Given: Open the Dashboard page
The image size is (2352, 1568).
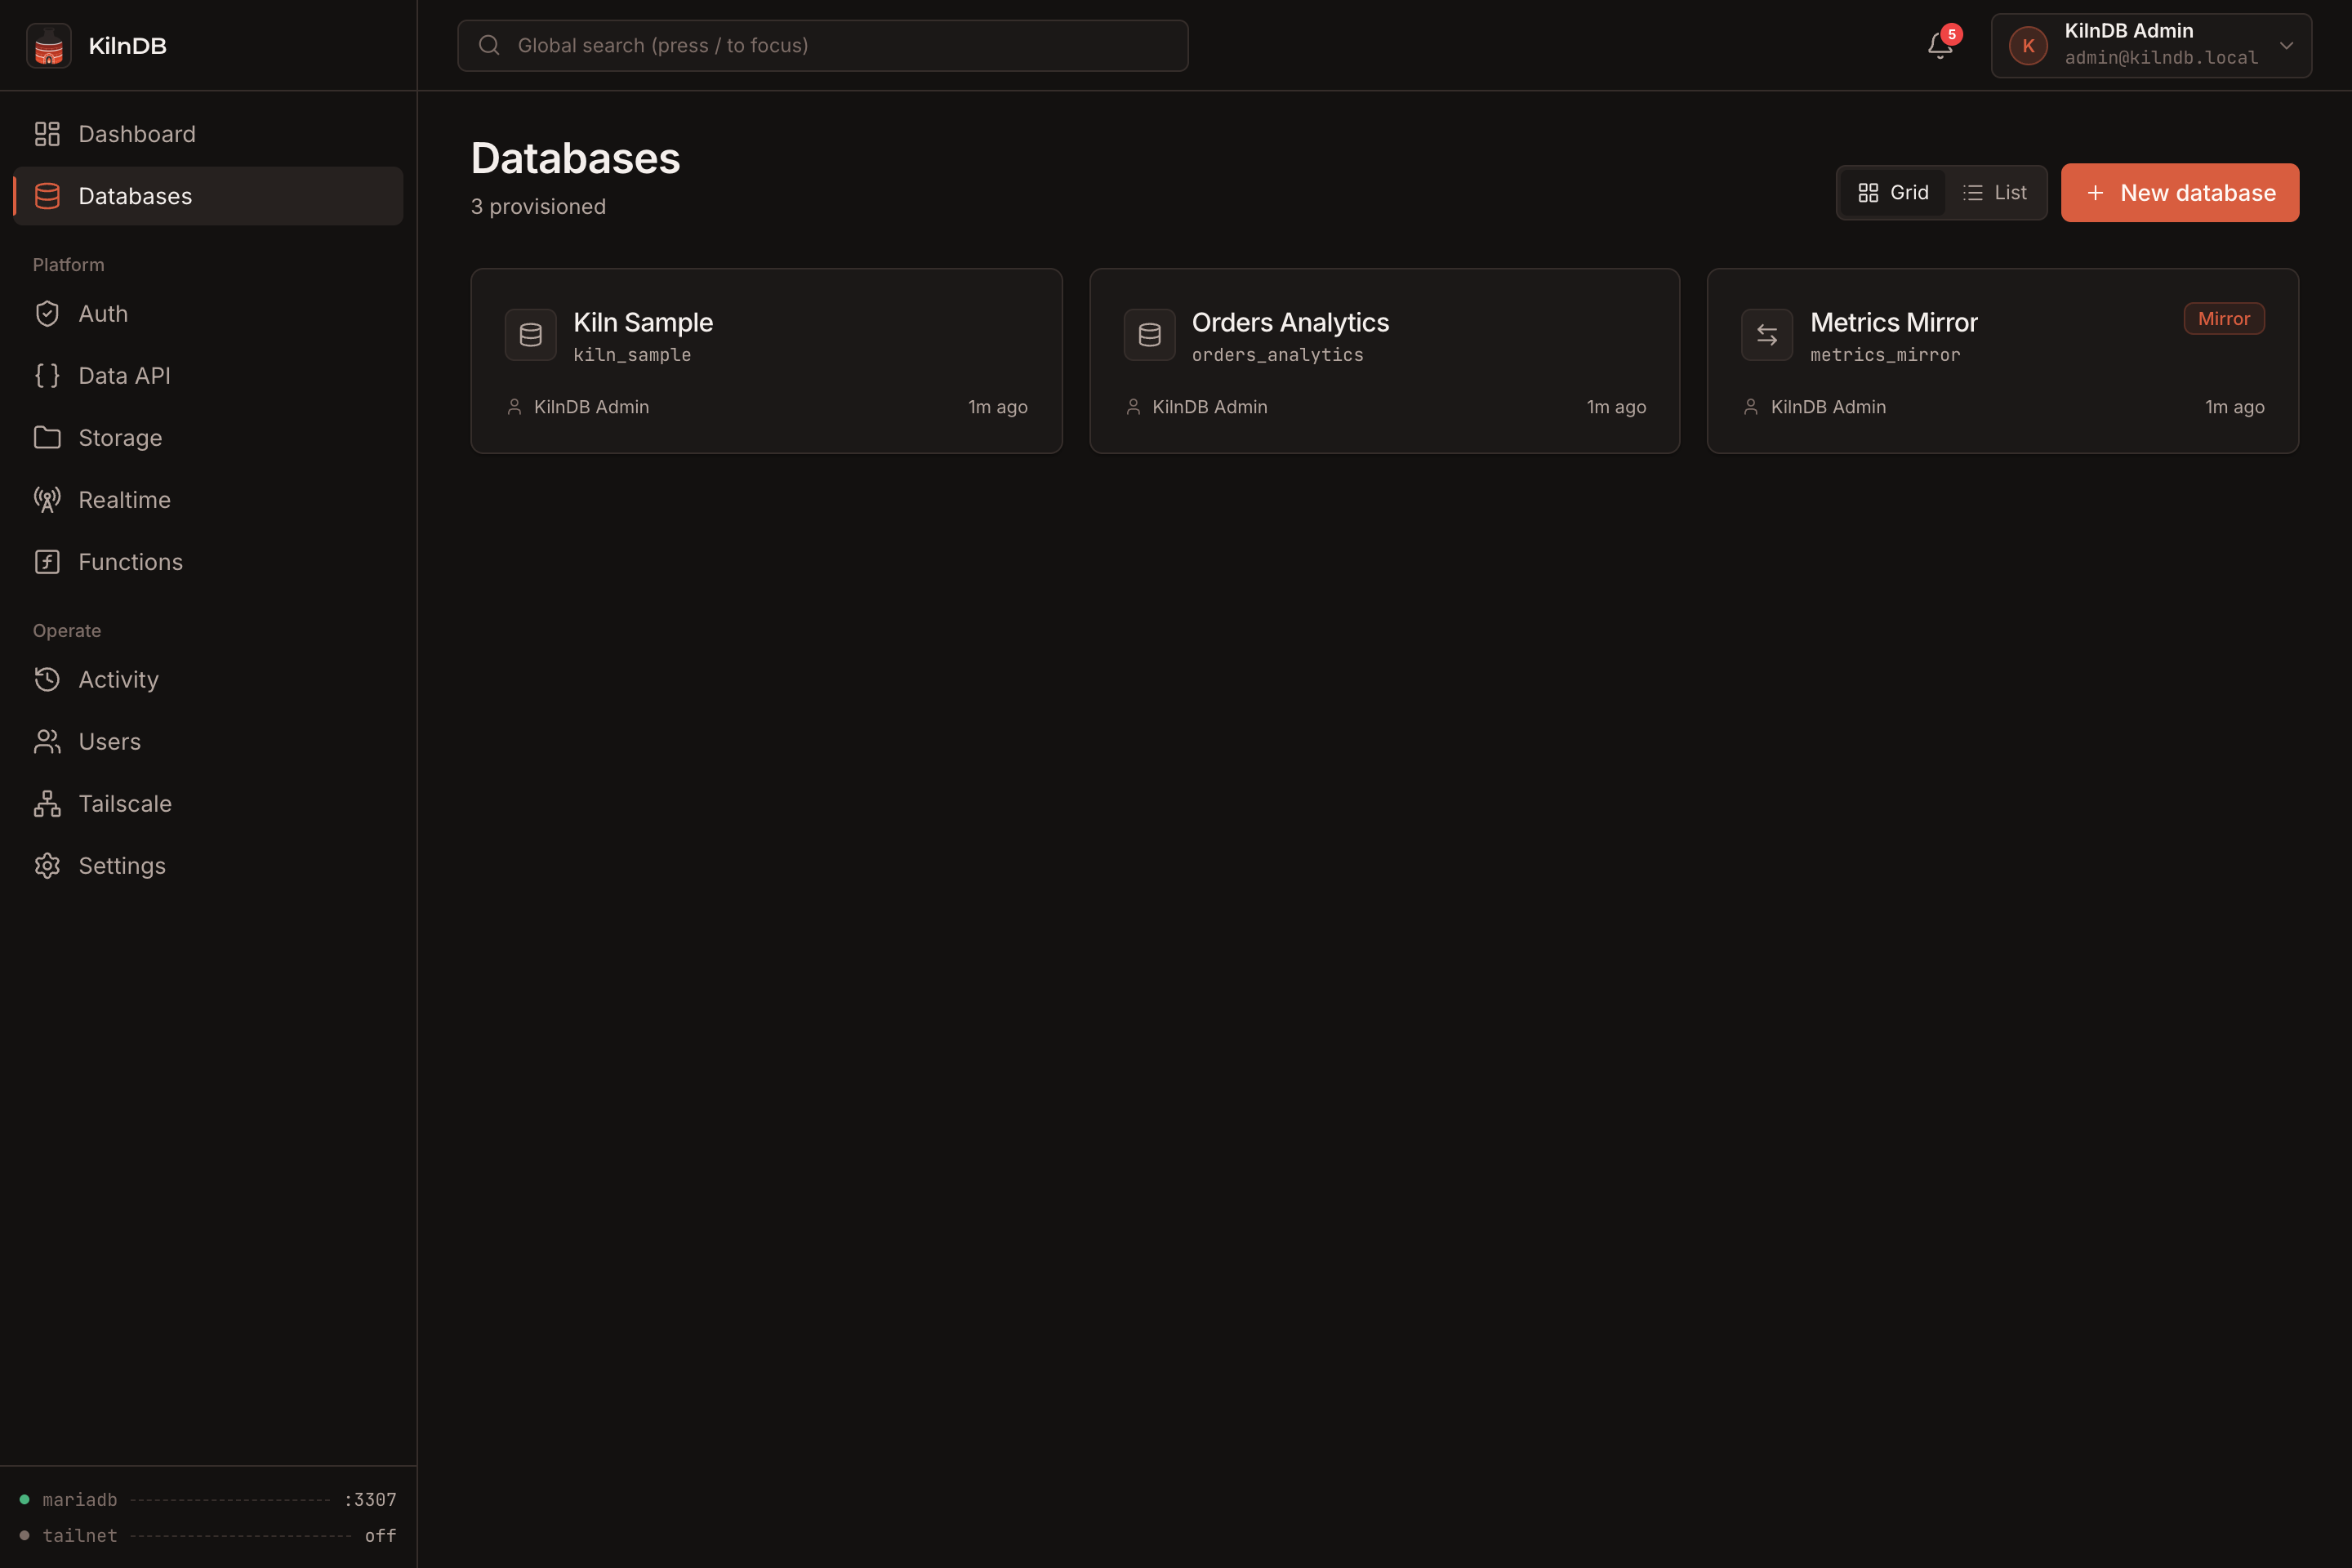Looking at the screenshot, I should pos(208,134).
